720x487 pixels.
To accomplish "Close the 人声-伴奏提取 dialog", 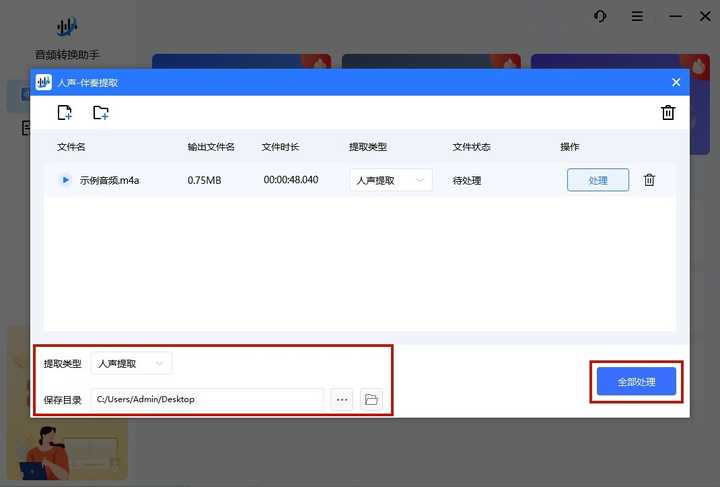I will pos(676,83).
